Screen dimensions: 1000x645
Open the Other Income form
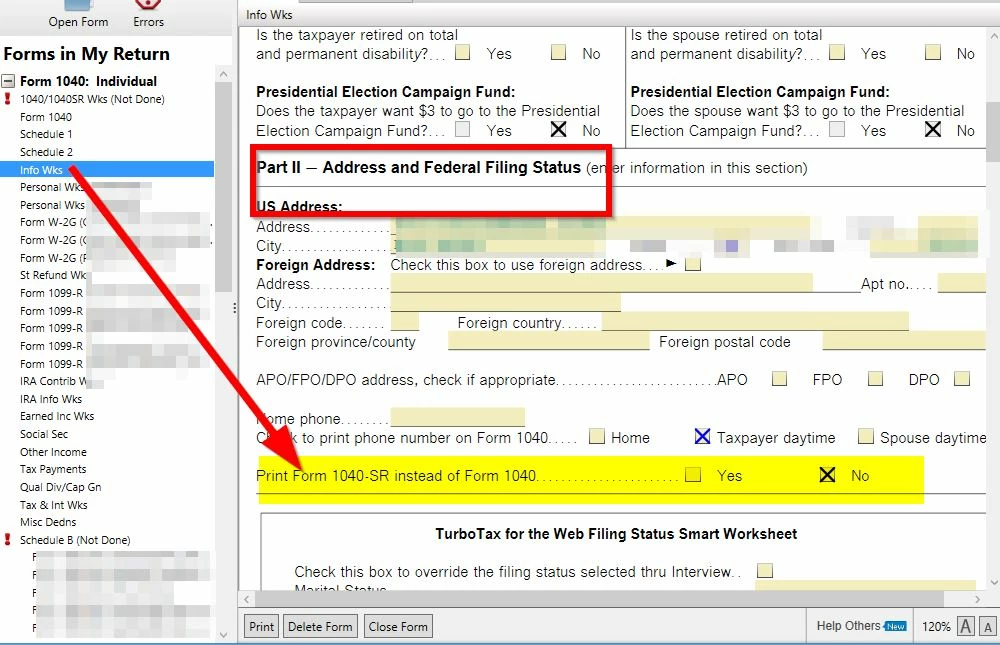(x=53, y=452)
